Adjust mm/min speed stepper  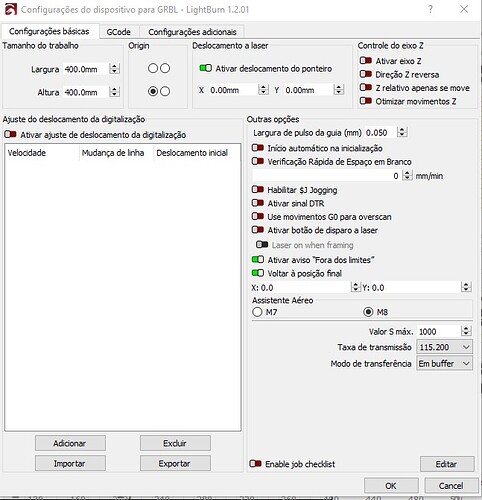(407, 175)
